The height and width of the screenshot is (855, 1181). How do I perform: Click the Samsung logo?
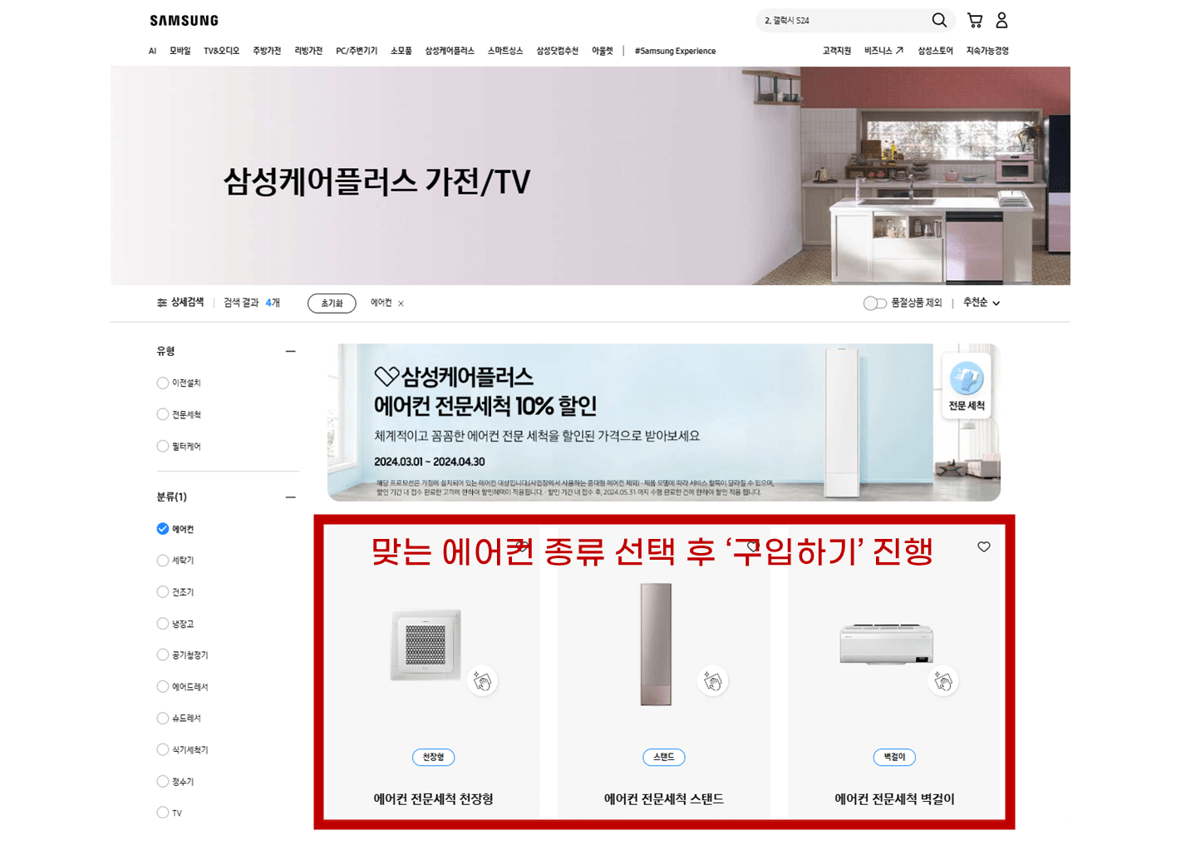pos(184,20)
